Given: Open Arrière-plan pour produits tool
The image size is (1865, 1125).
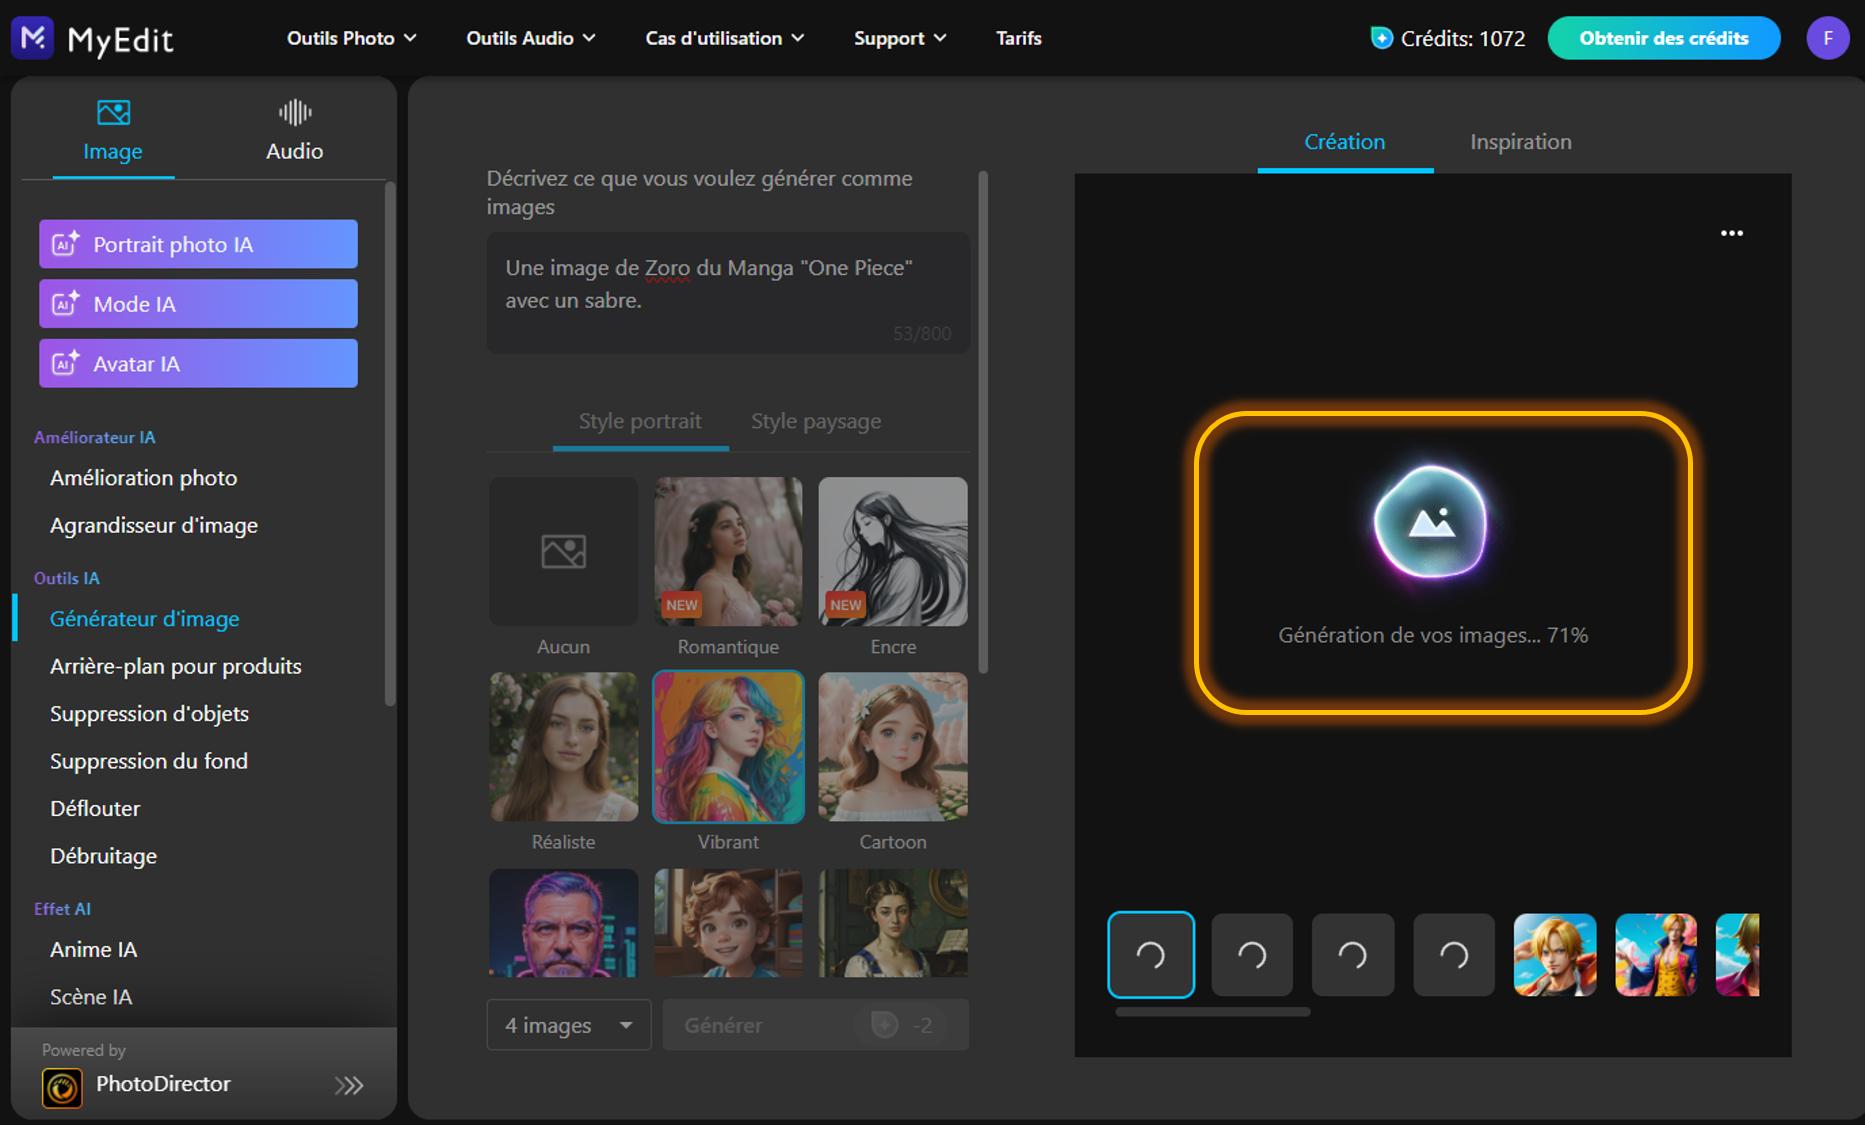Looking at the screenshot, I should coord(176,666).
